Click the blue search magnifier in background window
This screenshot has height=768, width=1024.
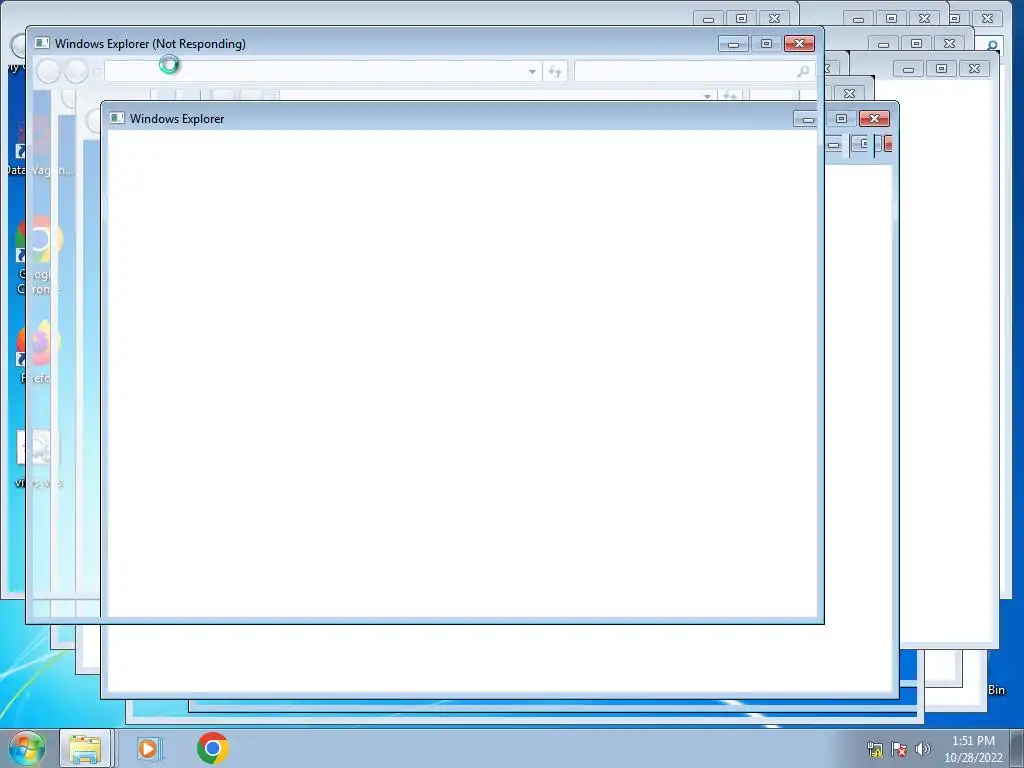[992, 45]
